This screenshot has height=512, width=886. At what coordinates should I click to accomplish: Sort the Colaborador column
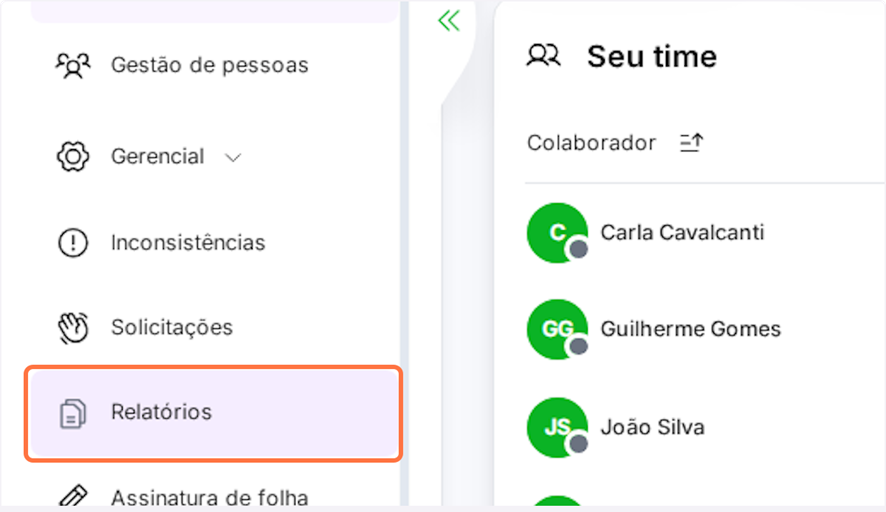point(691,143)
